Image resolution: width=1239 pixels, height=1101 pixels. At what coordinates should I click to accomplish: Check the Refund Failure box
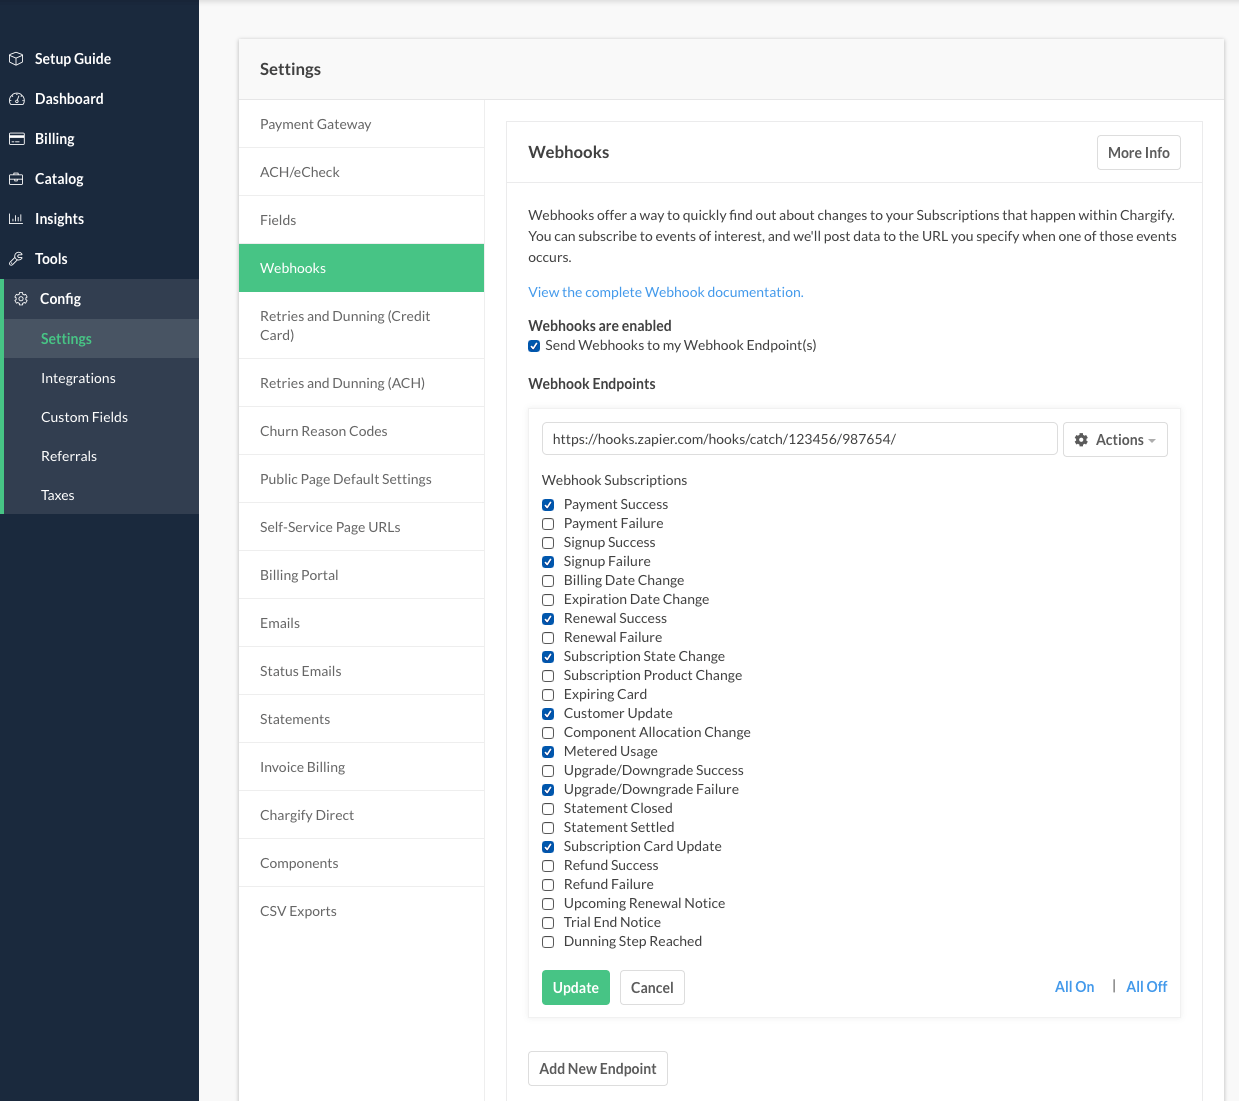548,885
